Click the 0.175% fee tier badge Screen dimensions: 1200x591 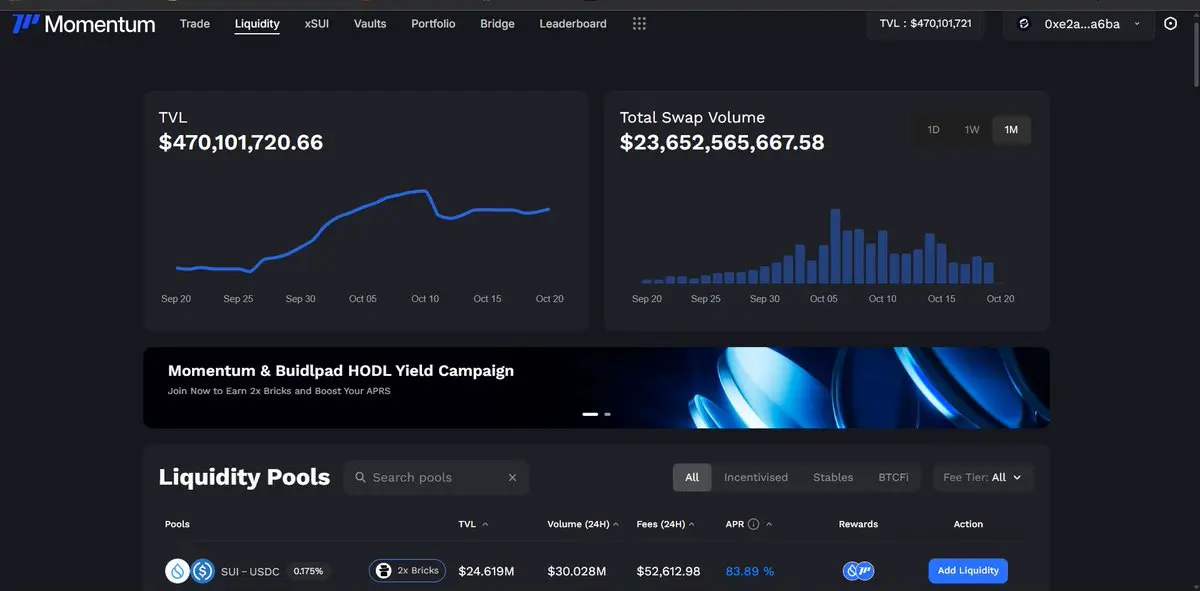click(x=308, y=571)
